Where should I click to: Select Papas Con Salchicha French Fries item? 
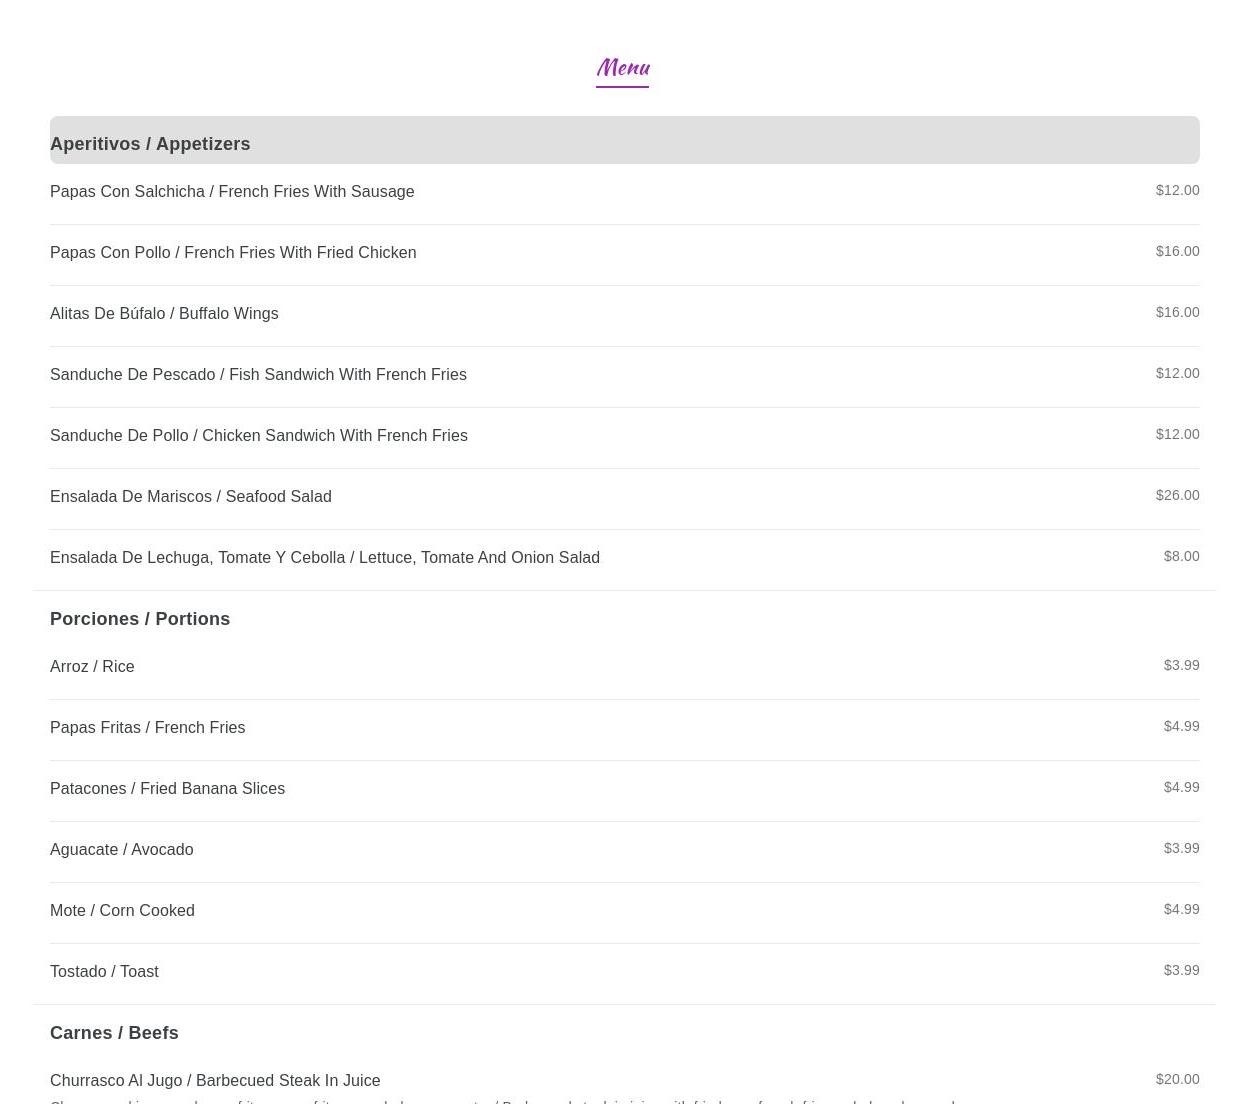pyautogui.click(x=232, y=192)
